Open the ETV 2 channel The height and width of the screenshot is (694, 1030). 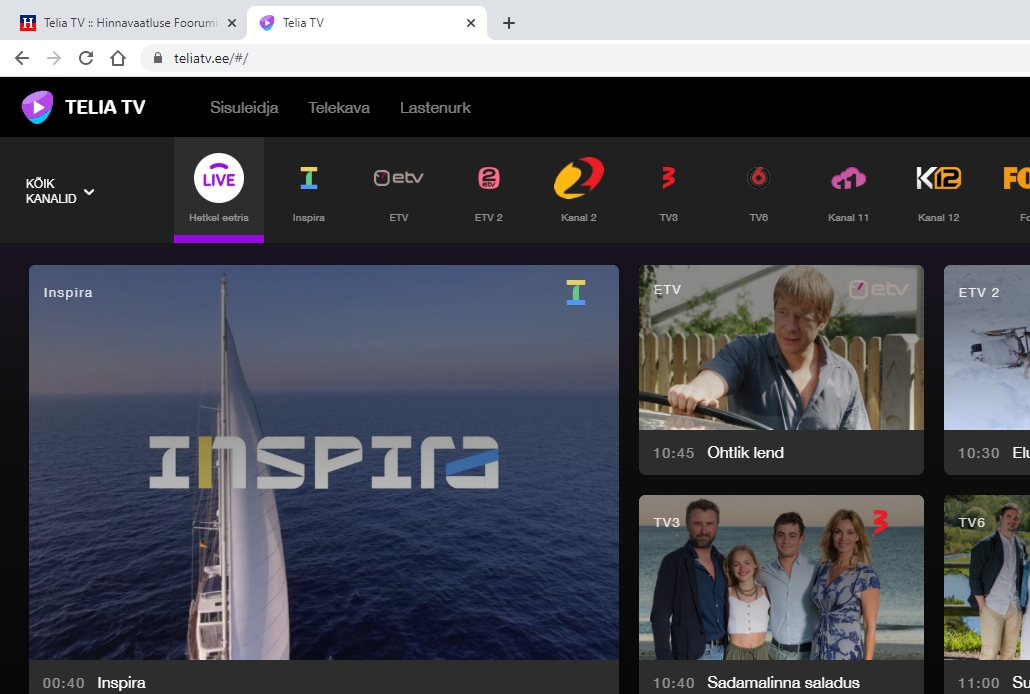click(488, 180)
